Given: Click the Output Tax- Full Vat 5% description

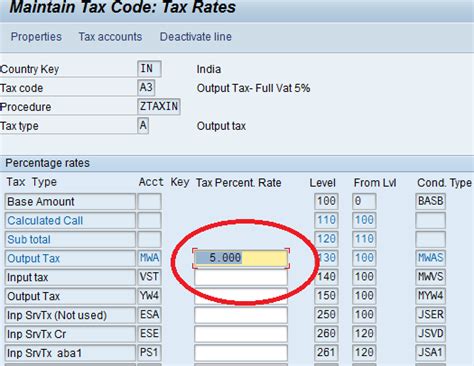Looking at the screenshot, I should pyautogui.click(x=253, y=88).
